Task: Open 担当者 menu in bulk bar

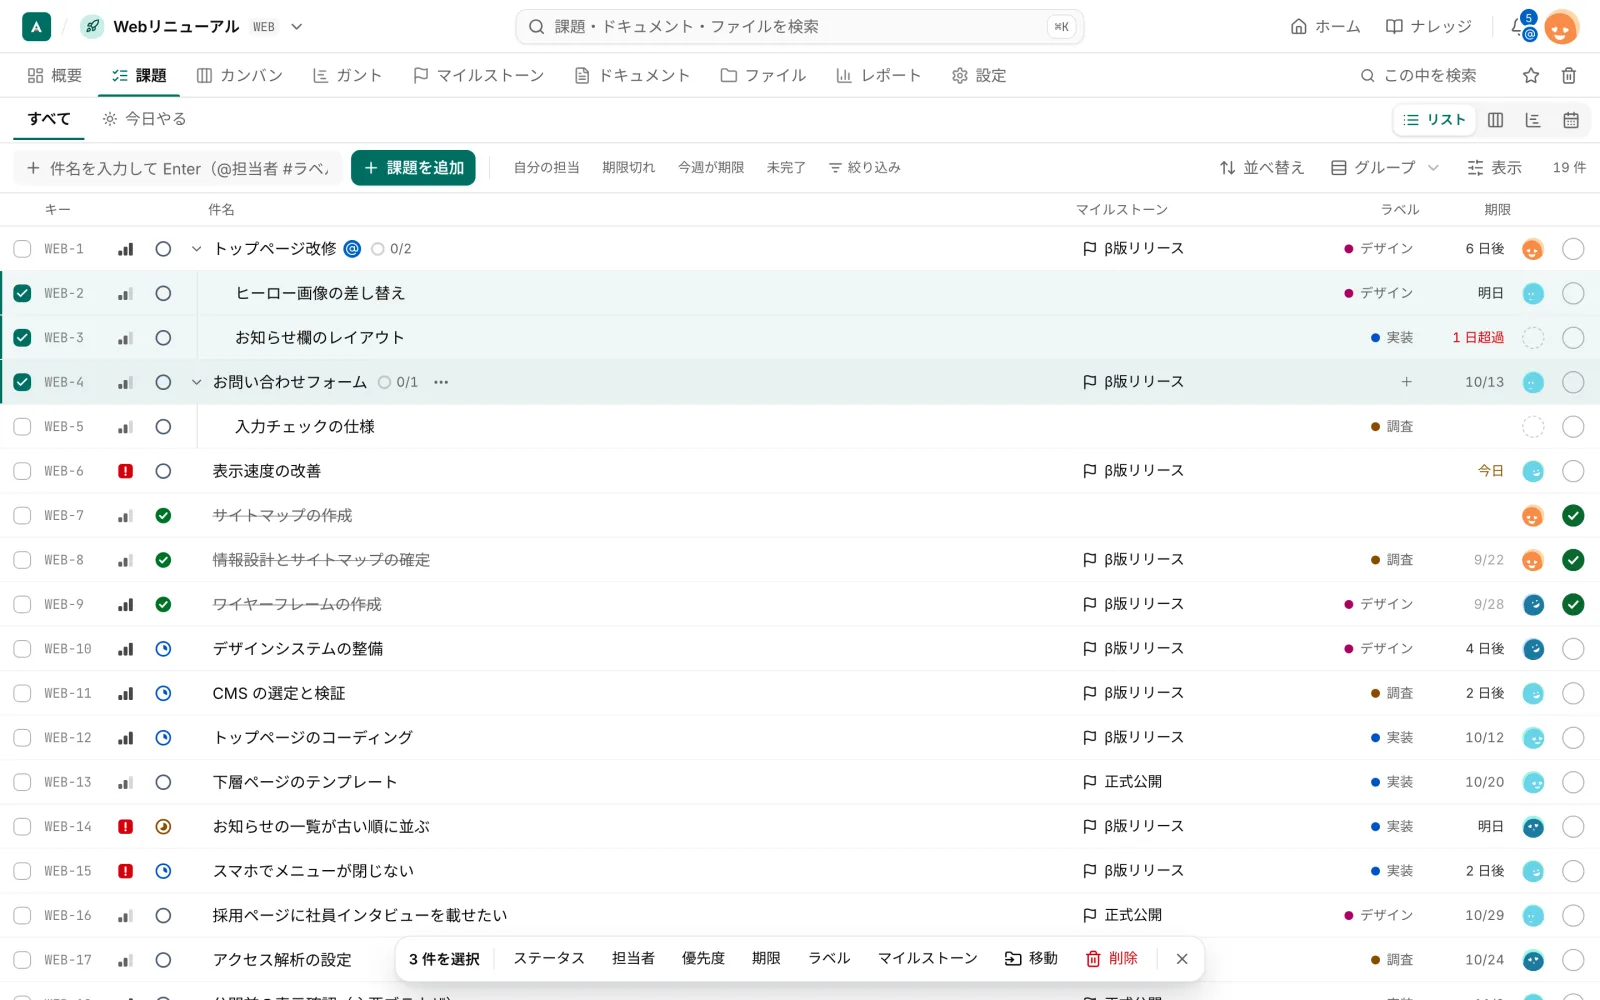Action: pyautogui.click(x=633, y=959)
